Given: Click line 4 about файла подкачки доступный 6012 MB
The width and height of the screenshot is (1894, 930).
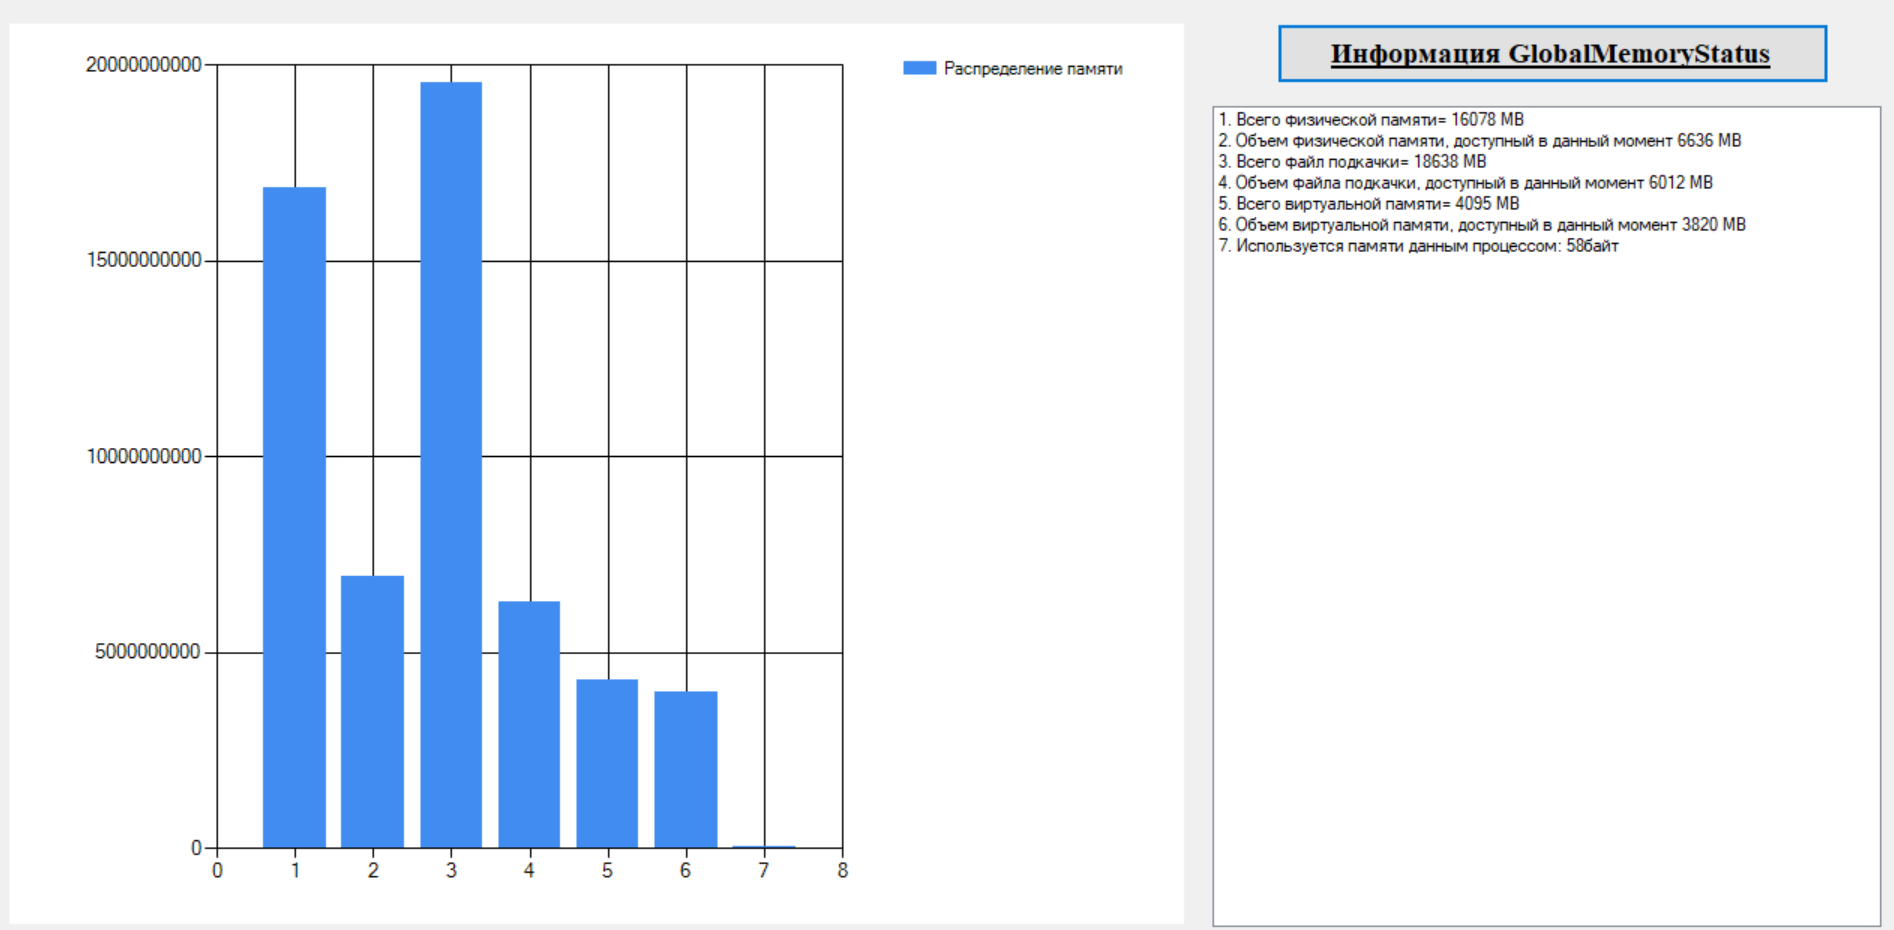Looking at the screenshot, I should click(x=1465, y=183).
